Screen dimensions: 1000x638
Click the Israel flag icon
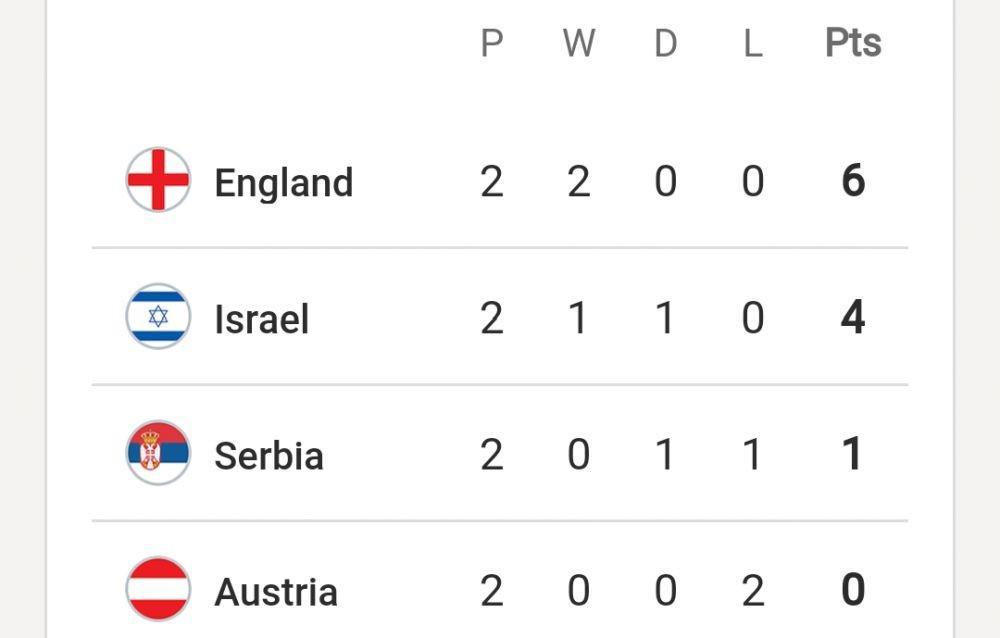pyautogui.click(x=158, y=316)
